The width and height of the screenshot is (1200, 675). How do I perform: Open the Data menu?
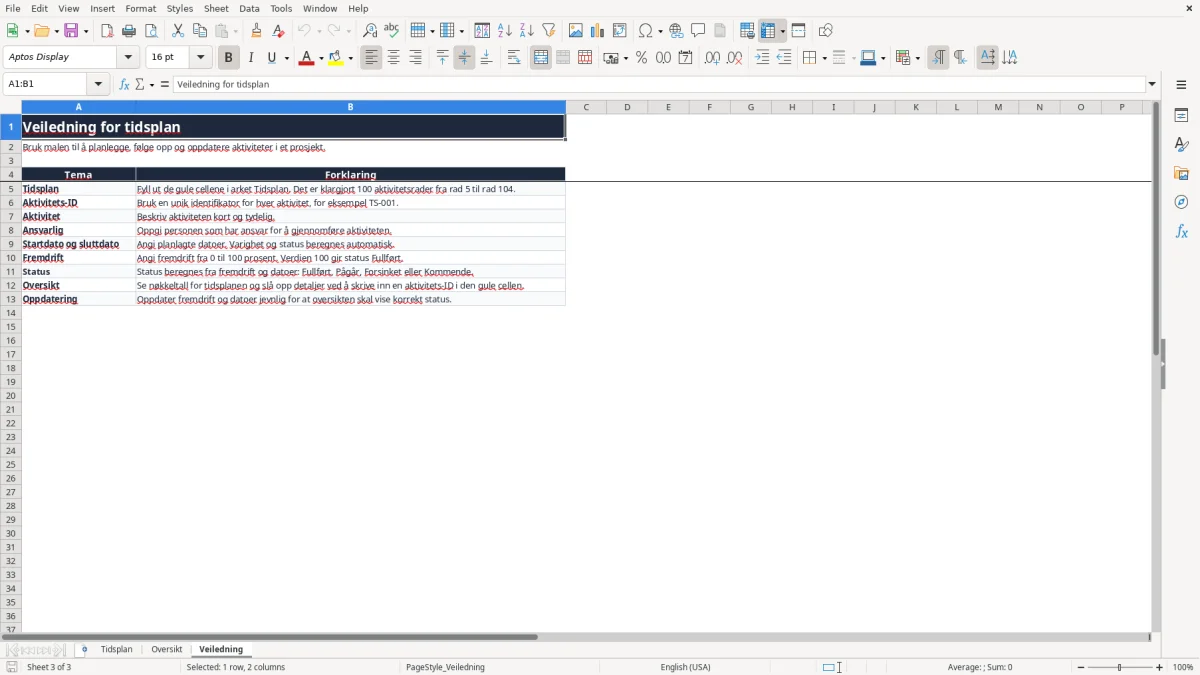(249, 8)
